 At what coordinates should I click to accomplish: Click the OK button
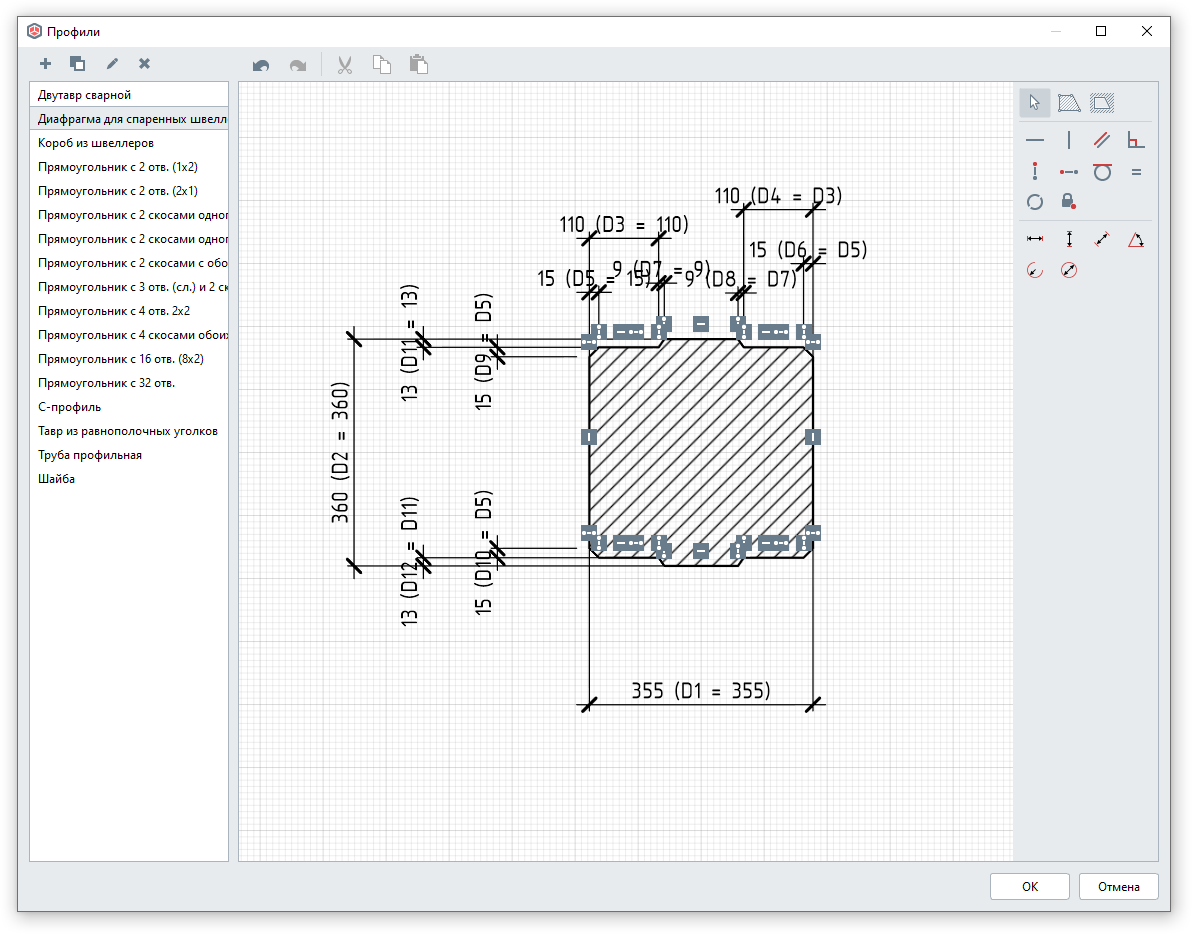1030,887
